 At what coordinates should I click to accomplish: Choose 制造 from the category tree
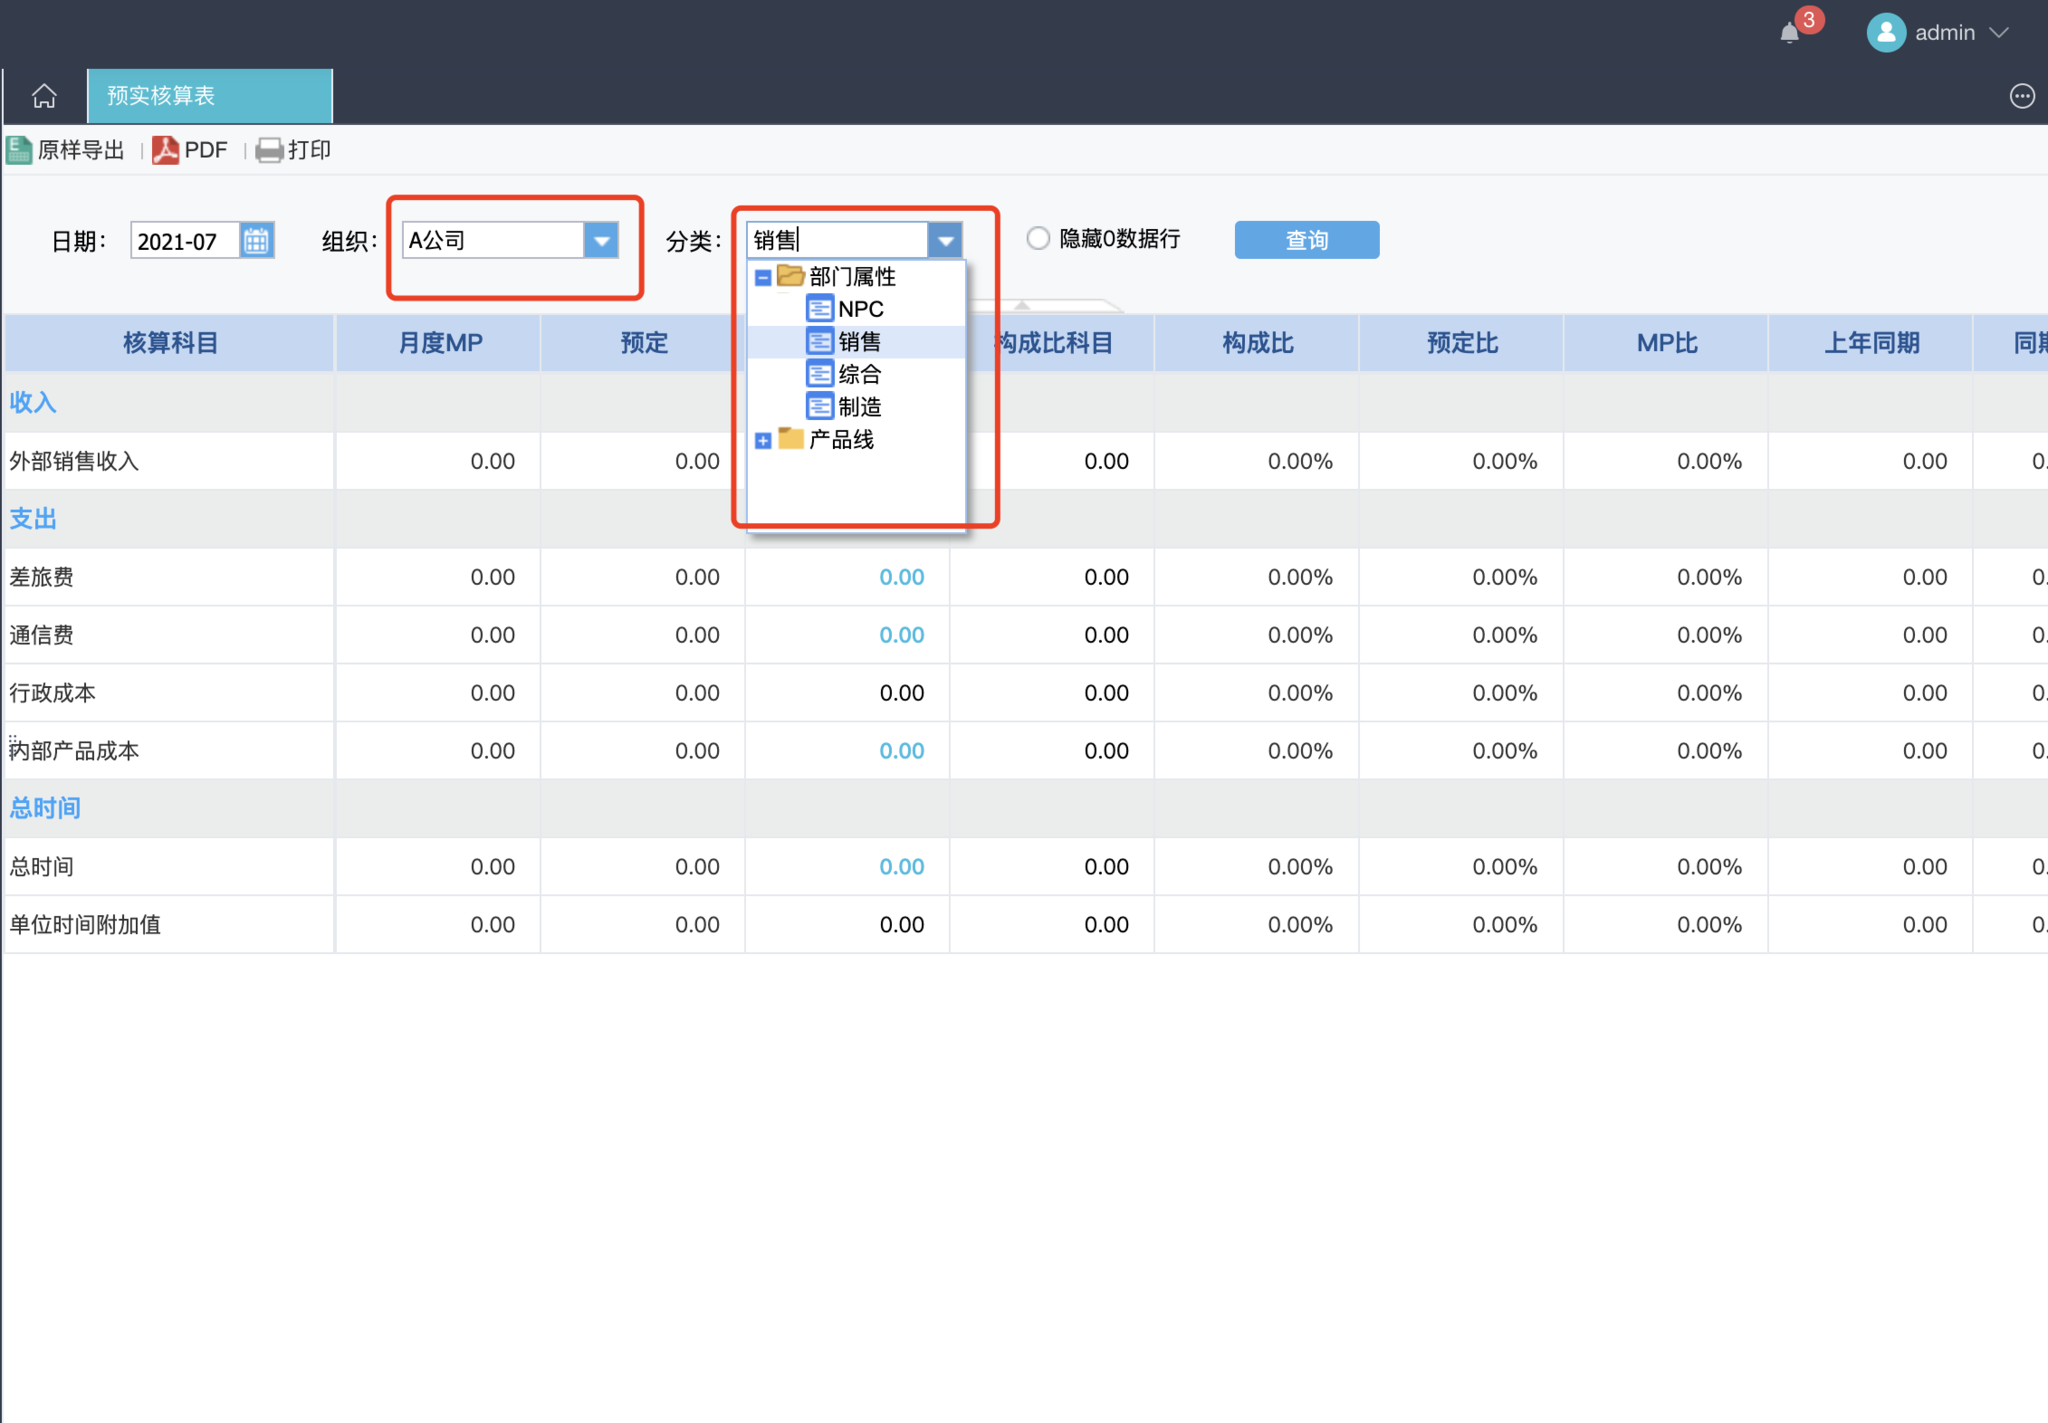point(859,407)
